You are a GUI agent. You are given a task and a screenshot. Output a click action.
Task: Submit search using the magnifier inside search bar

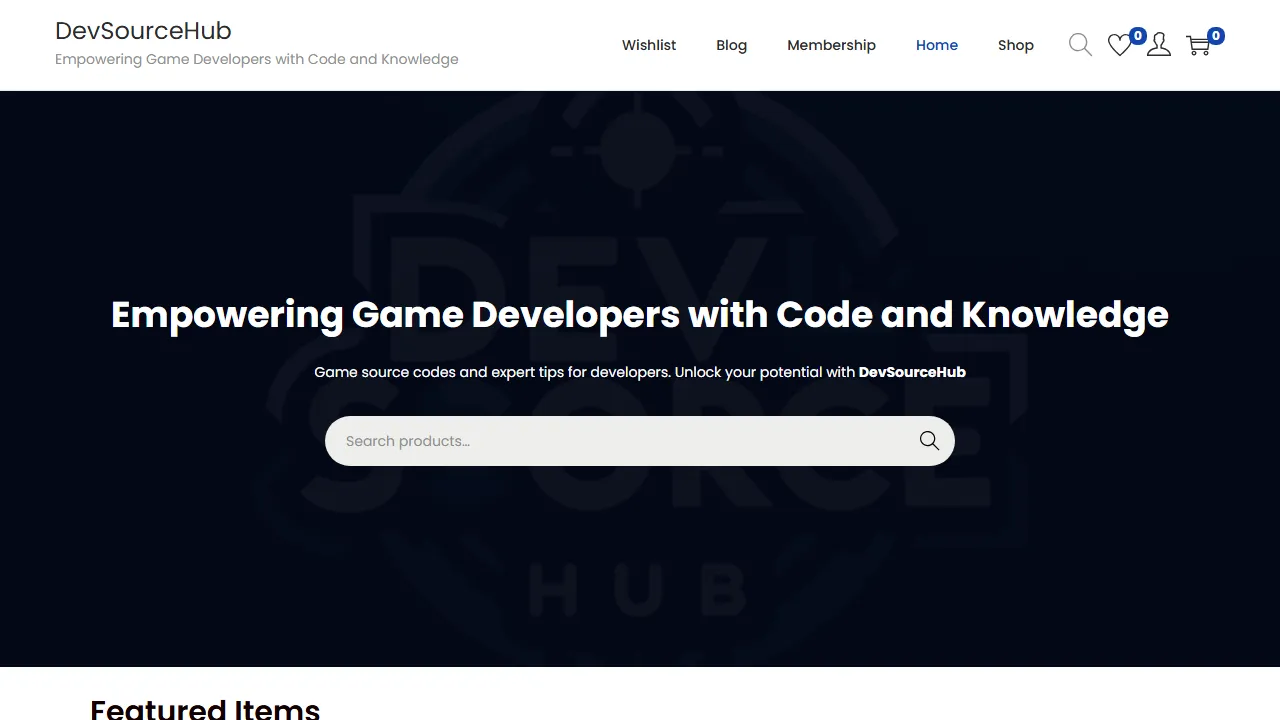928,440
